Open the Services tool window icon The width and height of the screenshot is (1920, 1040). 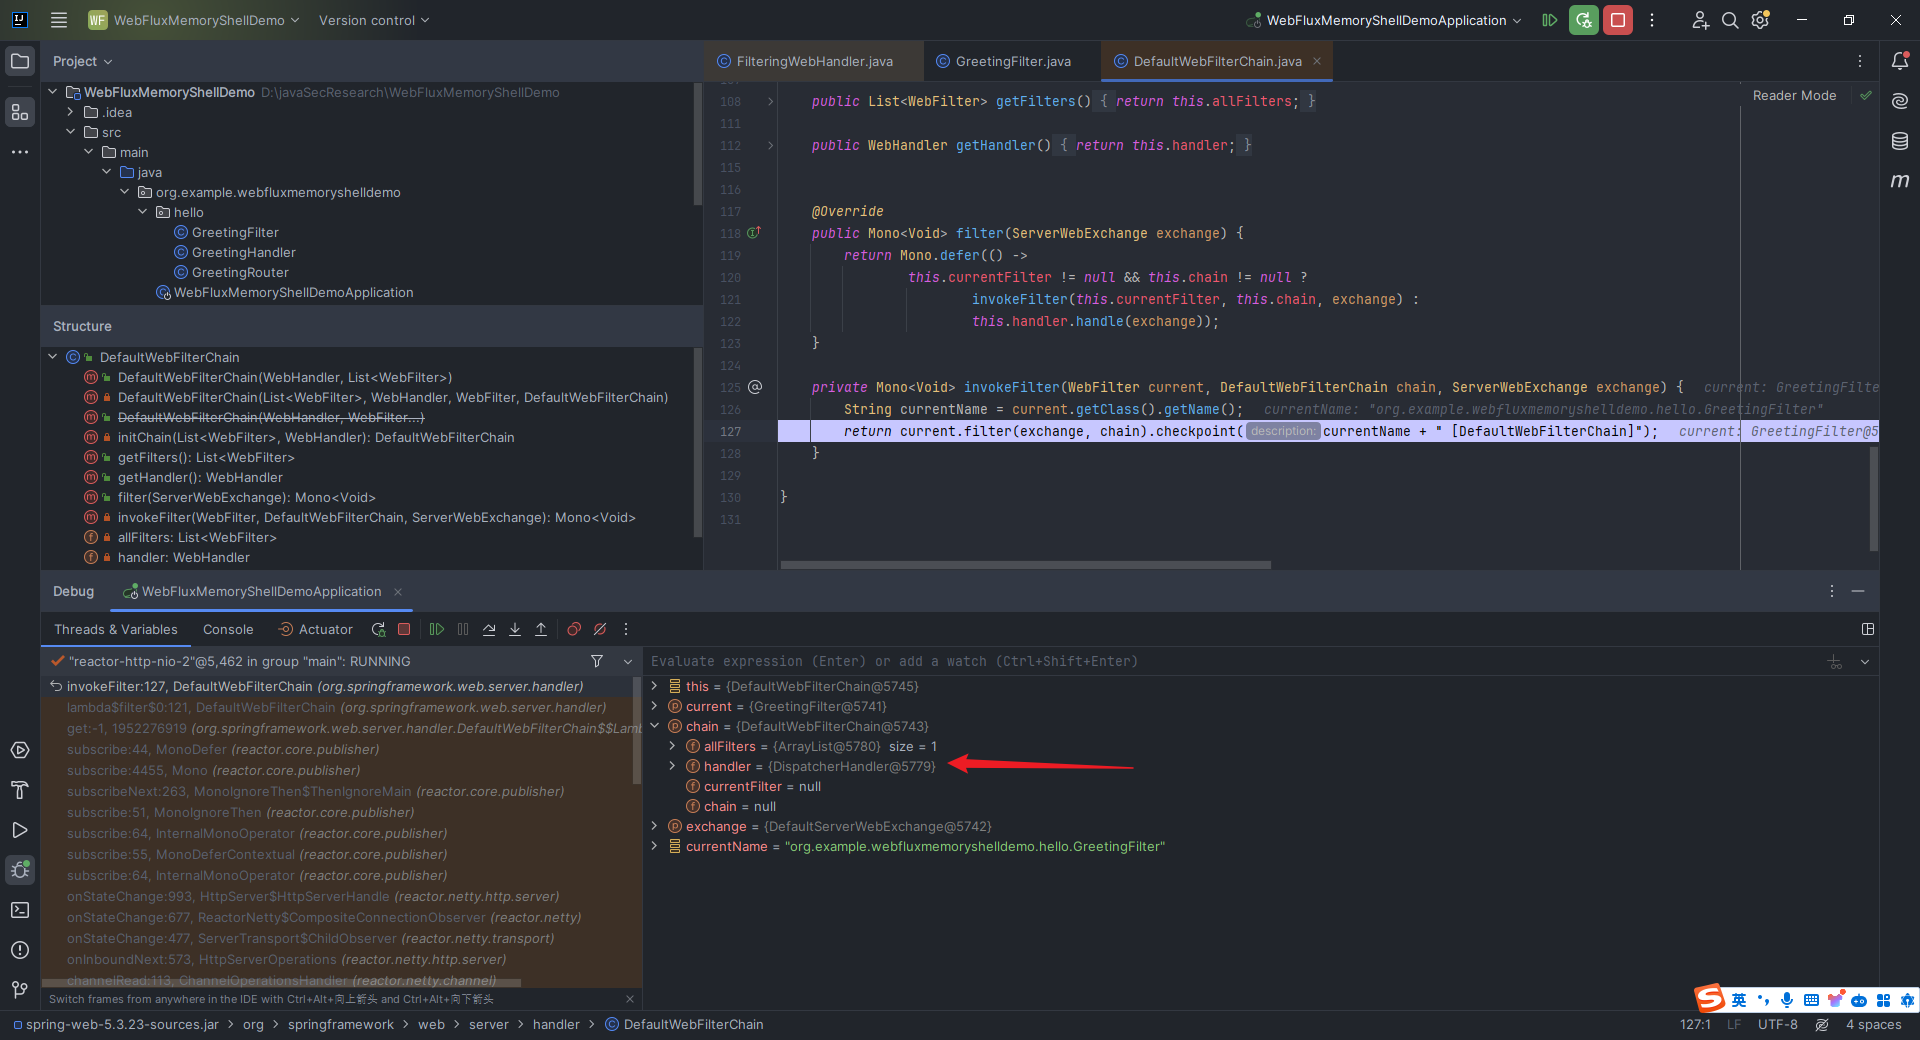(x=20, y=750)
